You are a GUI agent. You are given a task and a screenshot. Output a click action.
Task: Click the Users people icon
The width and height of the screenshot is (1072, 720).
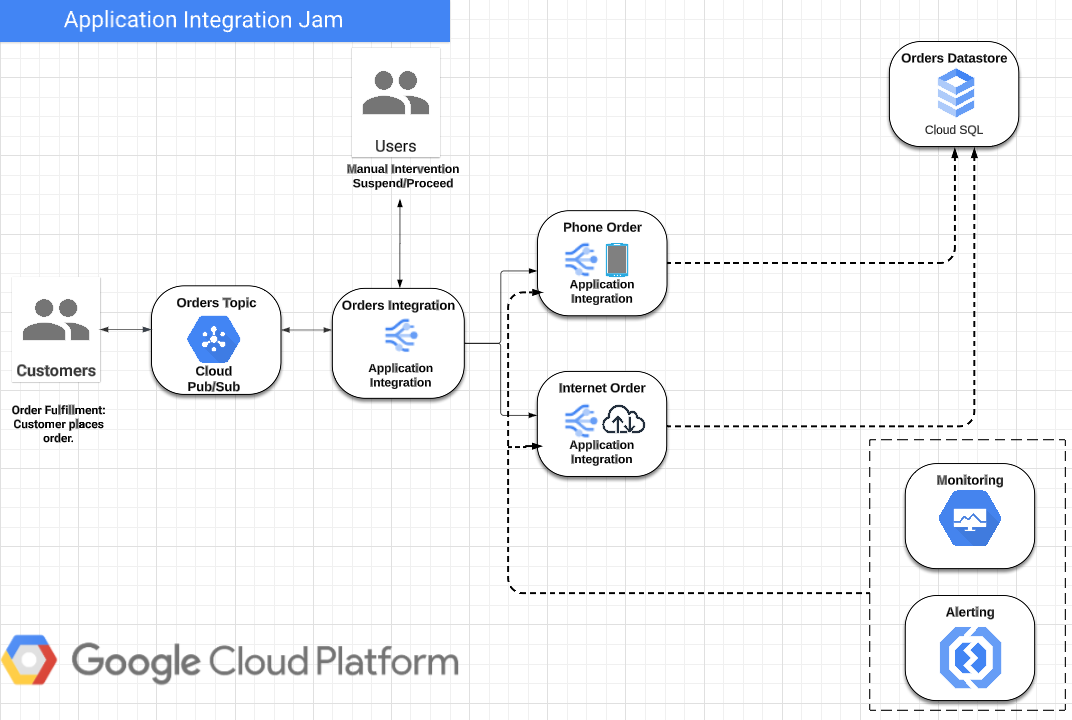(396, 92)
